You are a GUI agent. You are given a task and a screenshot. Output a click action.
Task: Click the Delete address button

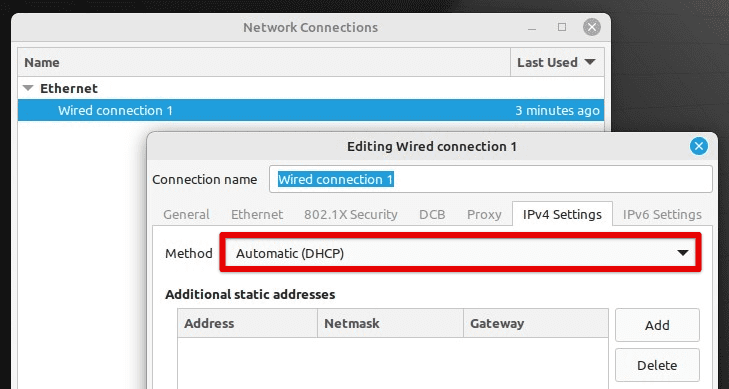point(657,365)
